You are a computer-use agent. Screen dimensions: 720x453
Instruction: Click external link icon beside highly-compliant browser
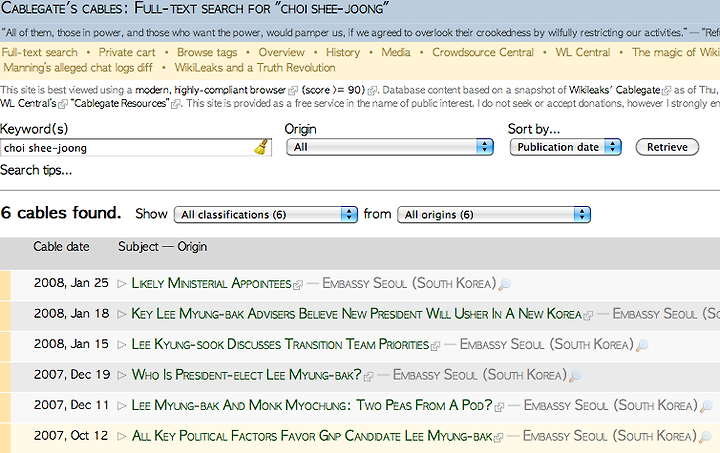[x=292, y=91]
